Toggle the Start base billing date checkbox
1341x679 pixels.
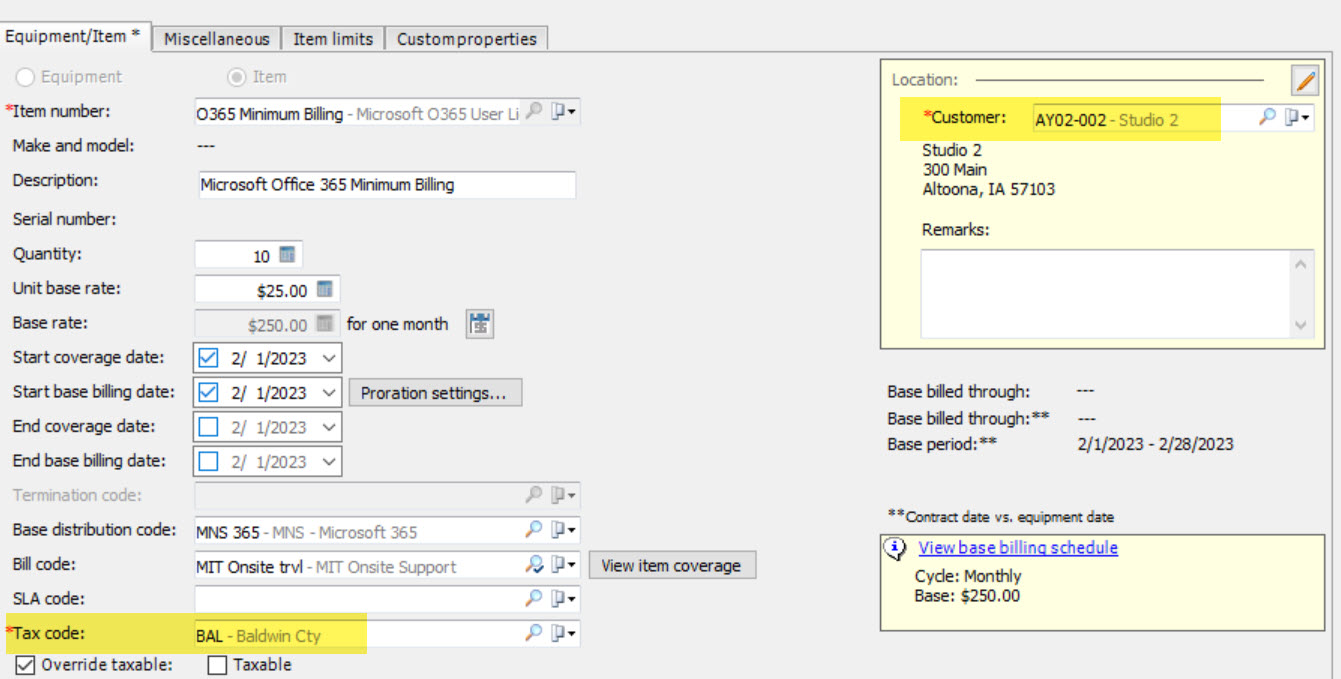[208, 393]
